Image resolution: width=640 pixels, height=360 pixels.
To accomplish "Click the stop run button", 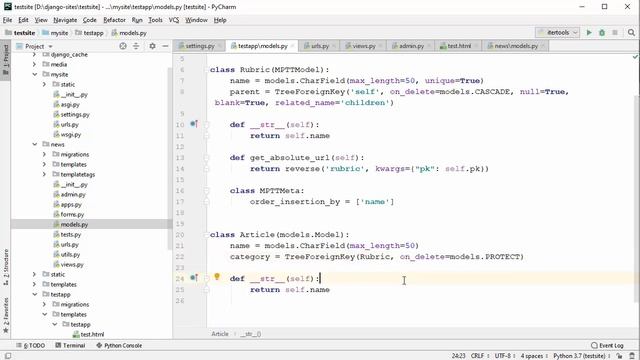I will tap(615, 33).
